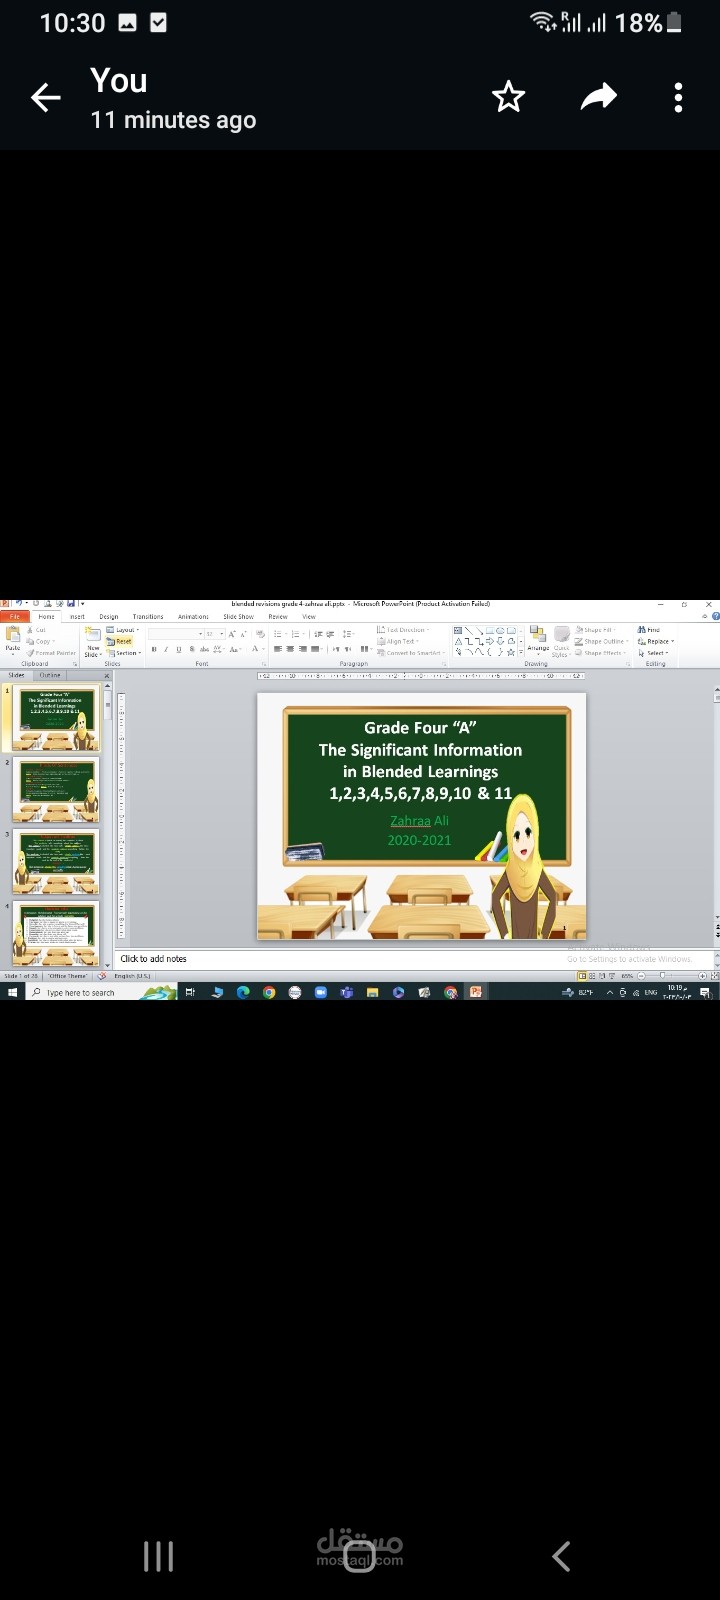The height and width of the screenshot is (1600, 720).
Task: Open the Numbering list dropdown
Action: point(297,634)
